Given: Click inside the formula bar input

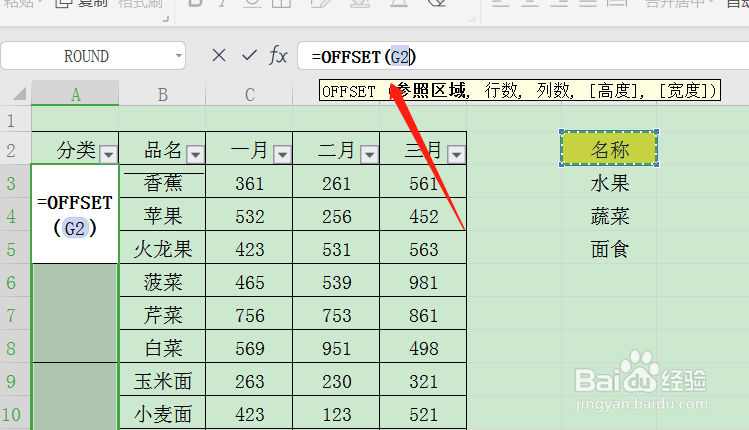Looking at the screenshot, I should pyautogui.click(x=523, y=56).
